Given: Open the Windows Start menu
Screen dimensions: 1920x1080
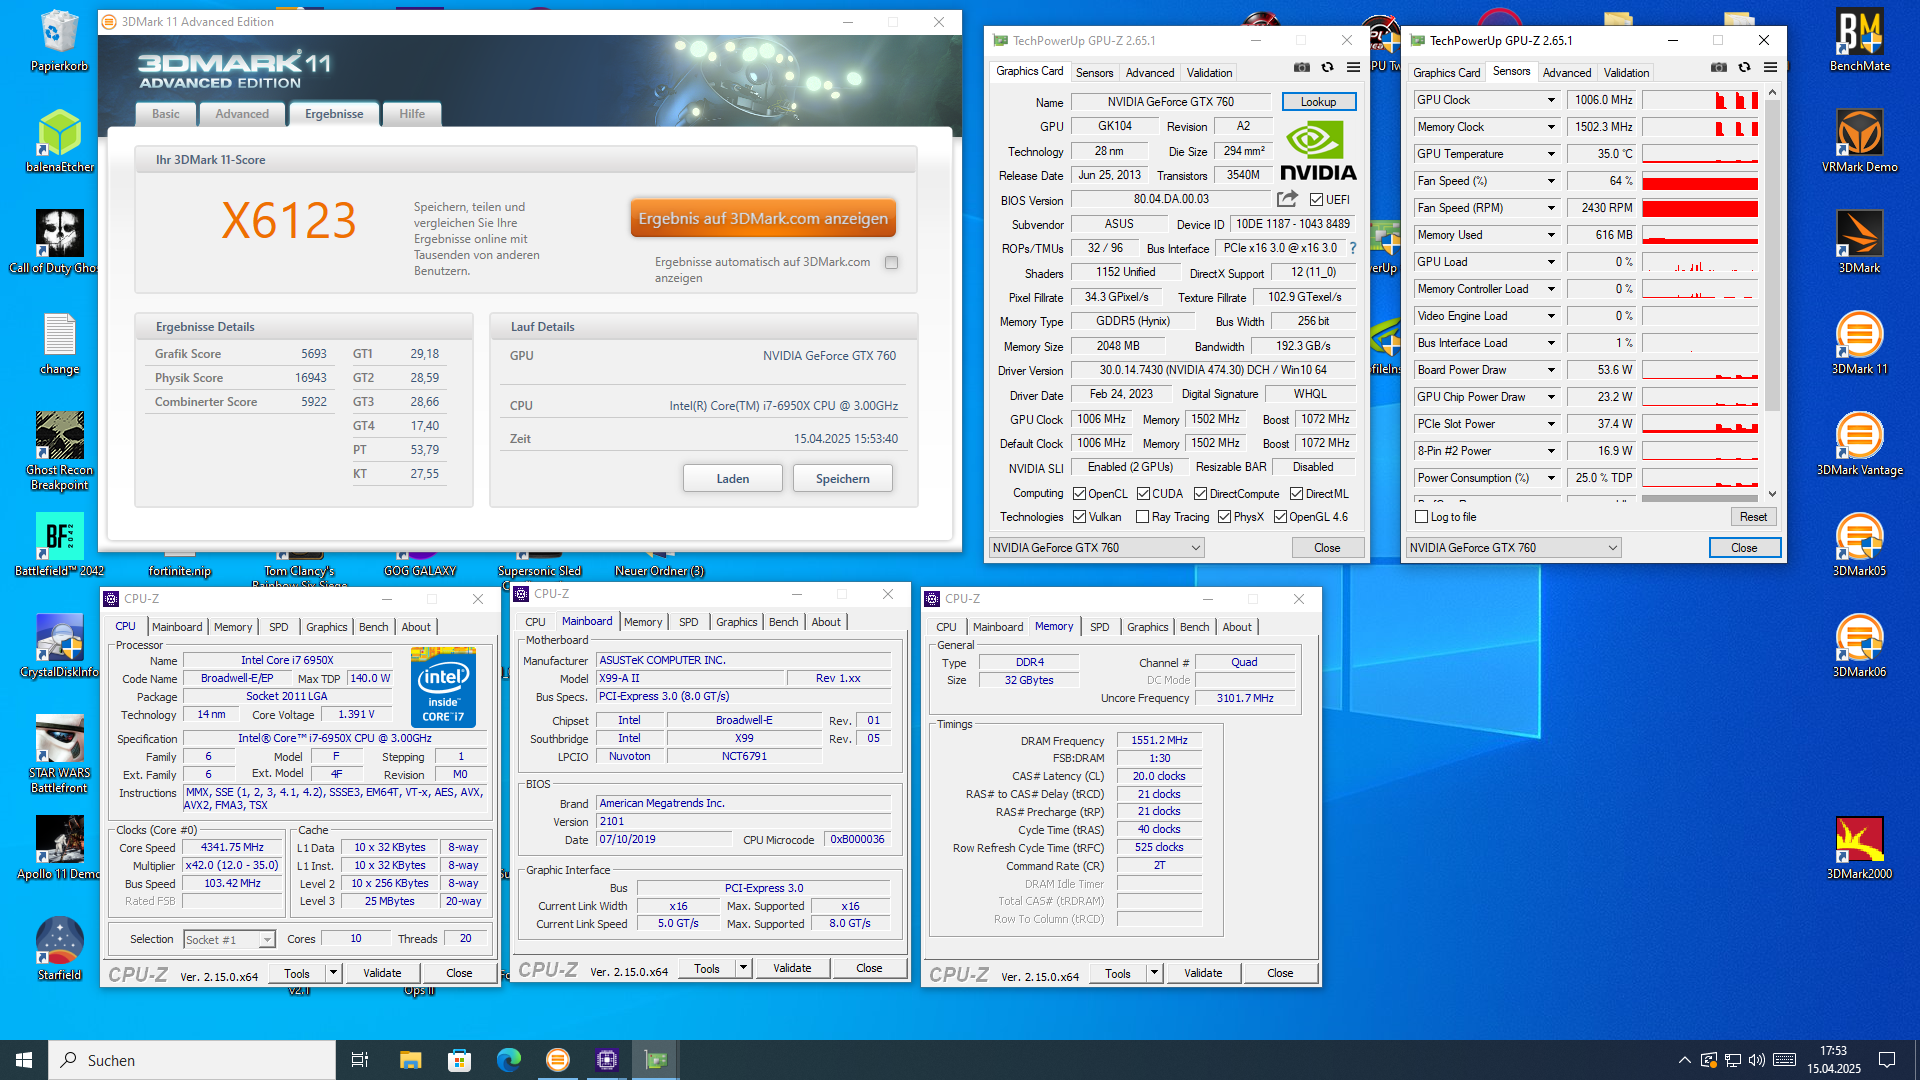Looking at the screenshot, I should pos(24,1060).
